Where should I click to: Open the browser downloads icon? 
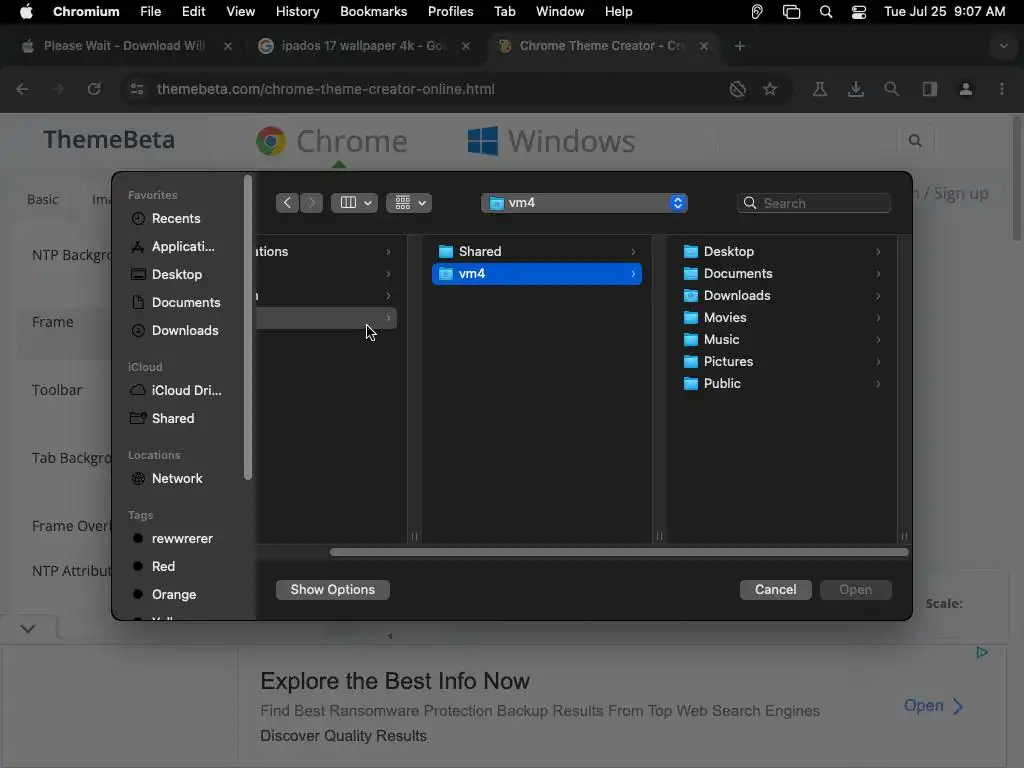[856, 89]
